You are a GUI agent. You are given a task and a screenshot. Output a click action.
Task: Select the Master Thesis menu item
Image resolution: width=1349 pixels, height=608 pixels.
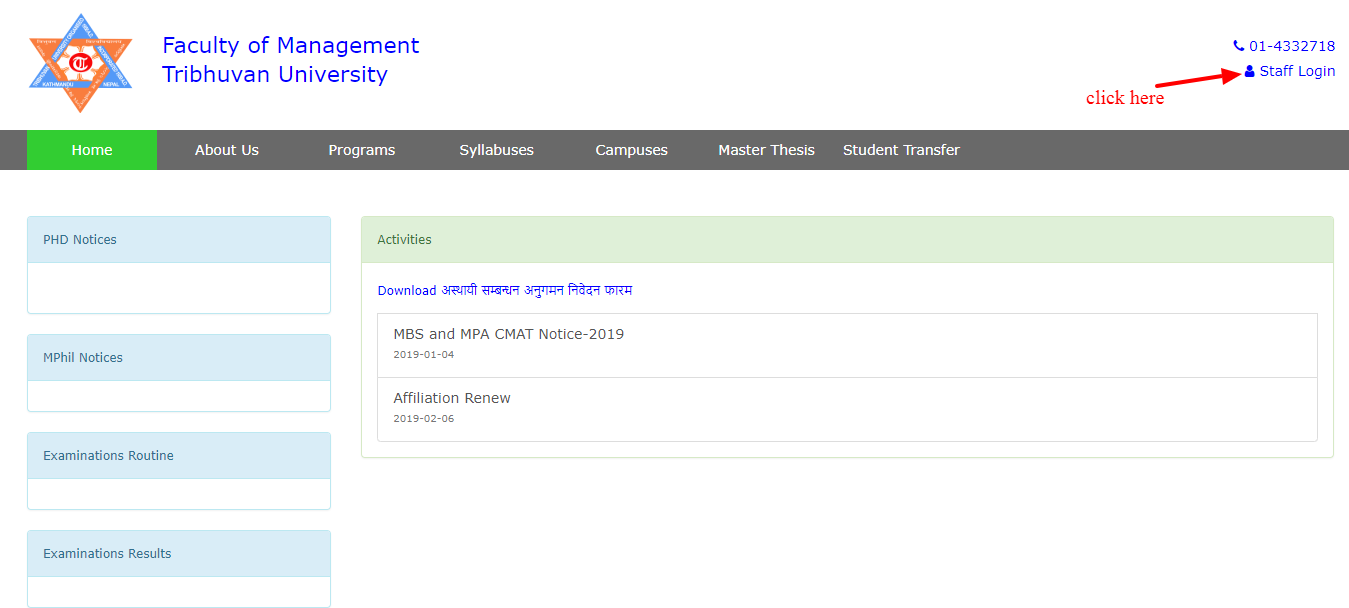pos(766,149)
